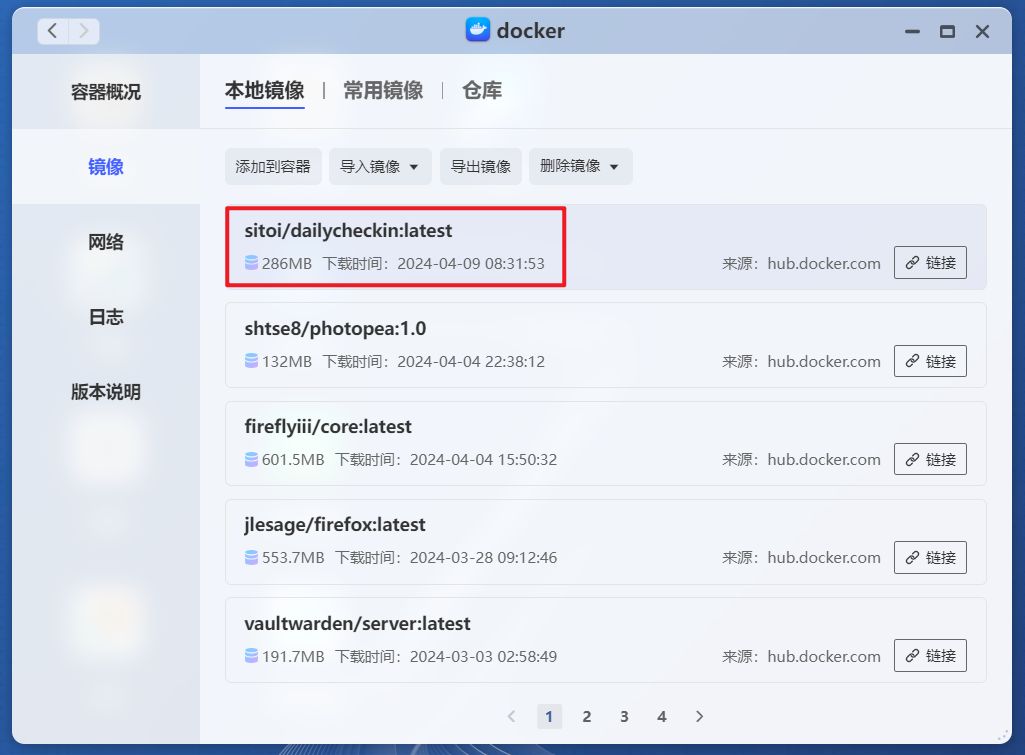
Task: Click the next page chevron in pagination
Action: [x=699, y=716]
